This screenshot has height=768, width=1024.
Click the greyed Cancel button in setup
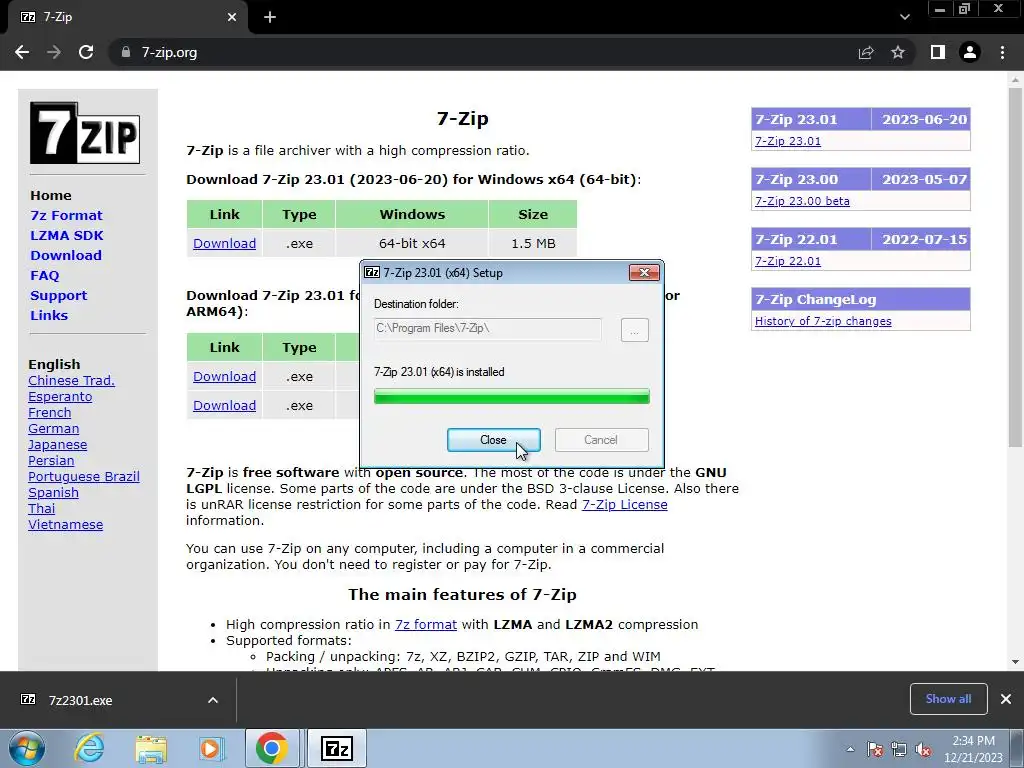(601, 440)
